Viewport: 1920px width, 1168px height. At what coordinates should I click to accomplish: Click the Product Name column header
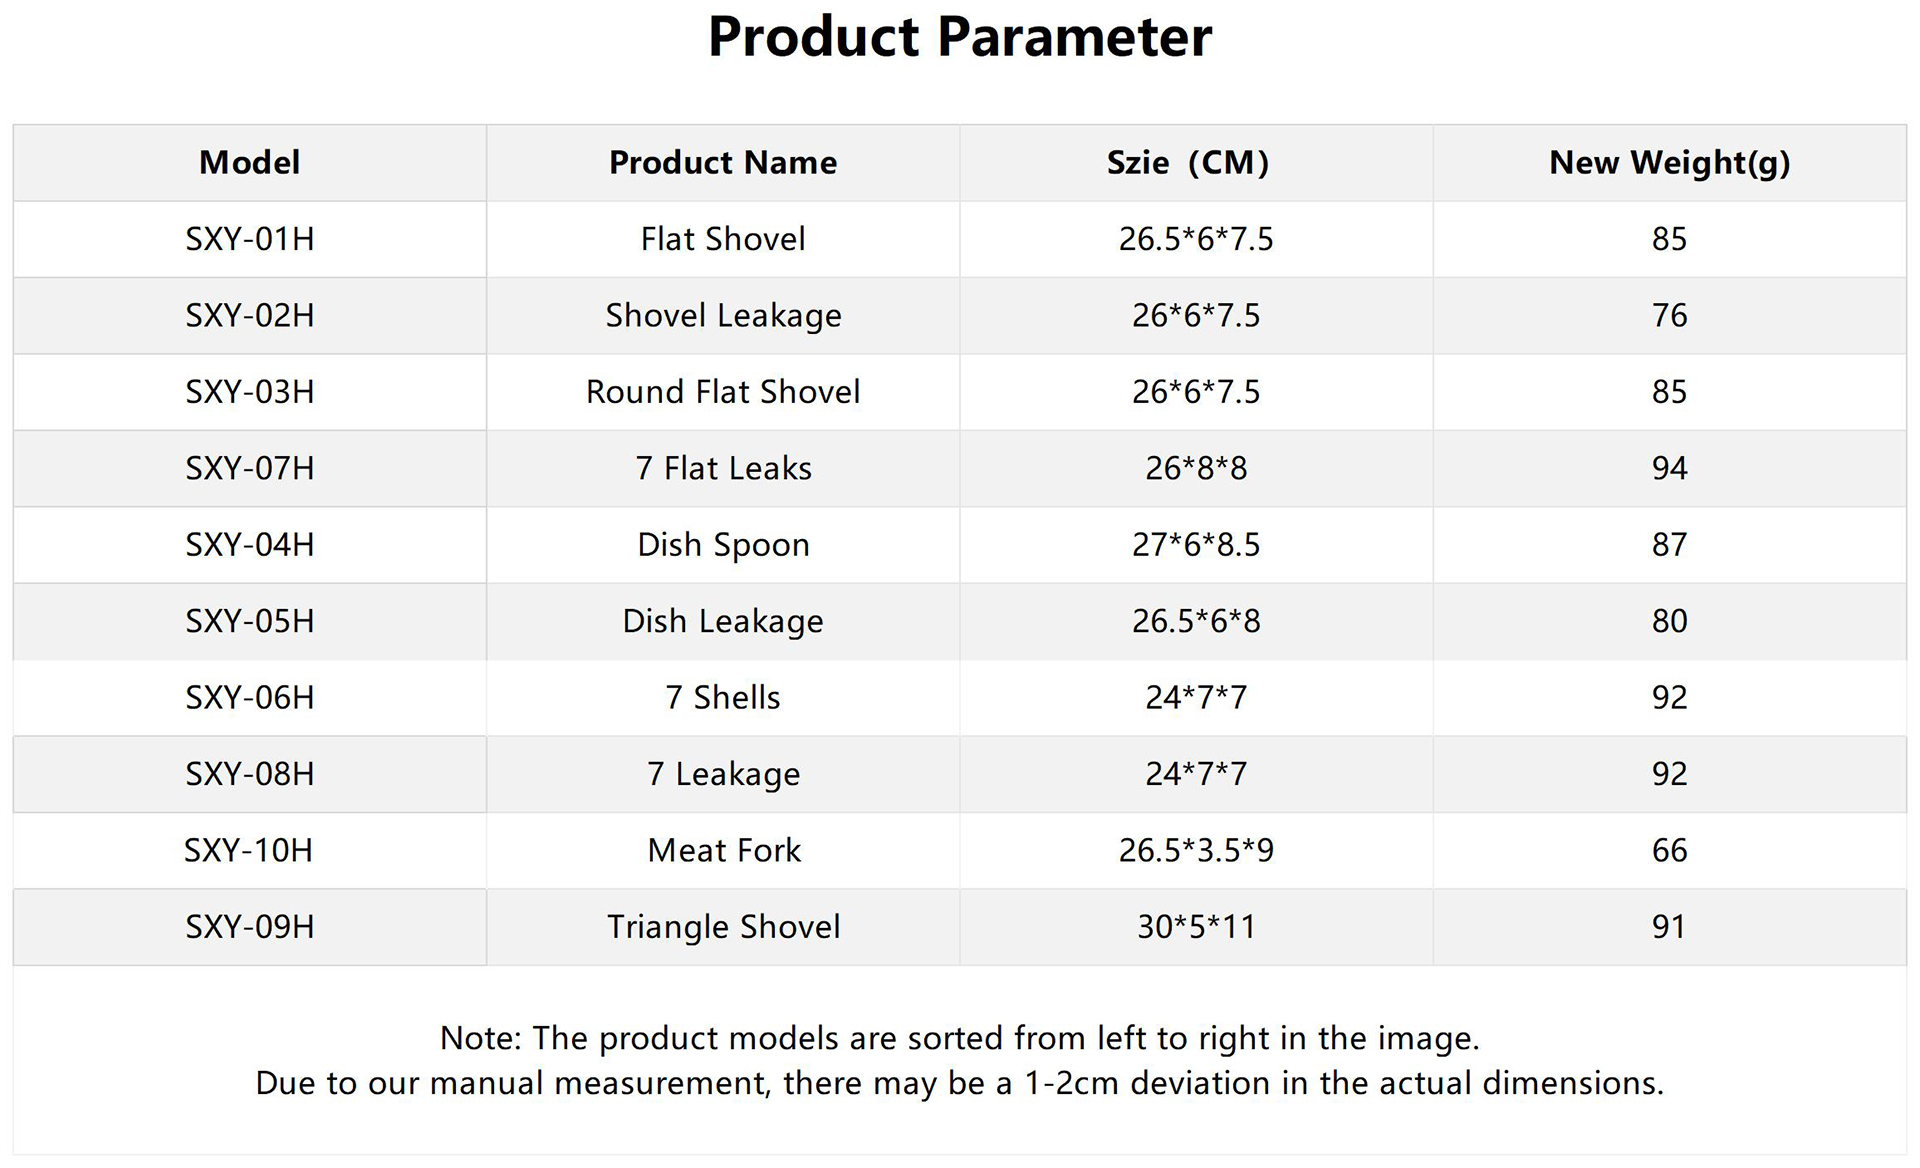(722, 162)
